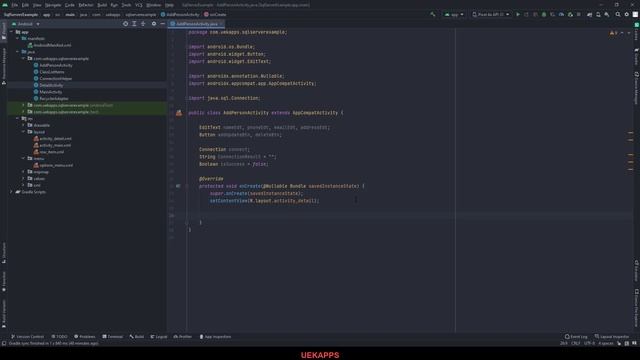Viewport: 640px width, 360px height.
Task: Open the Run menu
Action: 114,5
